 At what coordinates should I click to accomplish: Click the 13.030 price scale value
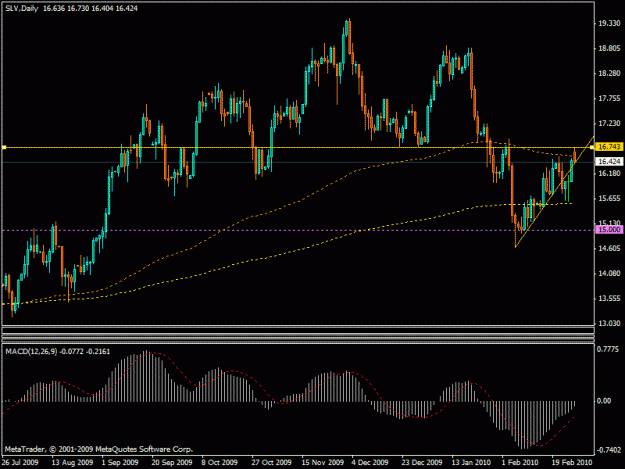pyautogui.click(x=609, y=323)
